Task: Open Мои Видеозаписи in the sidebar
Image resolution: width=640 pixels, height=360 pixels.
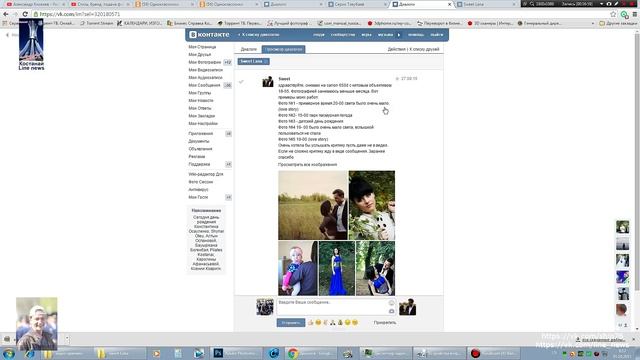Action: (205, 70)
